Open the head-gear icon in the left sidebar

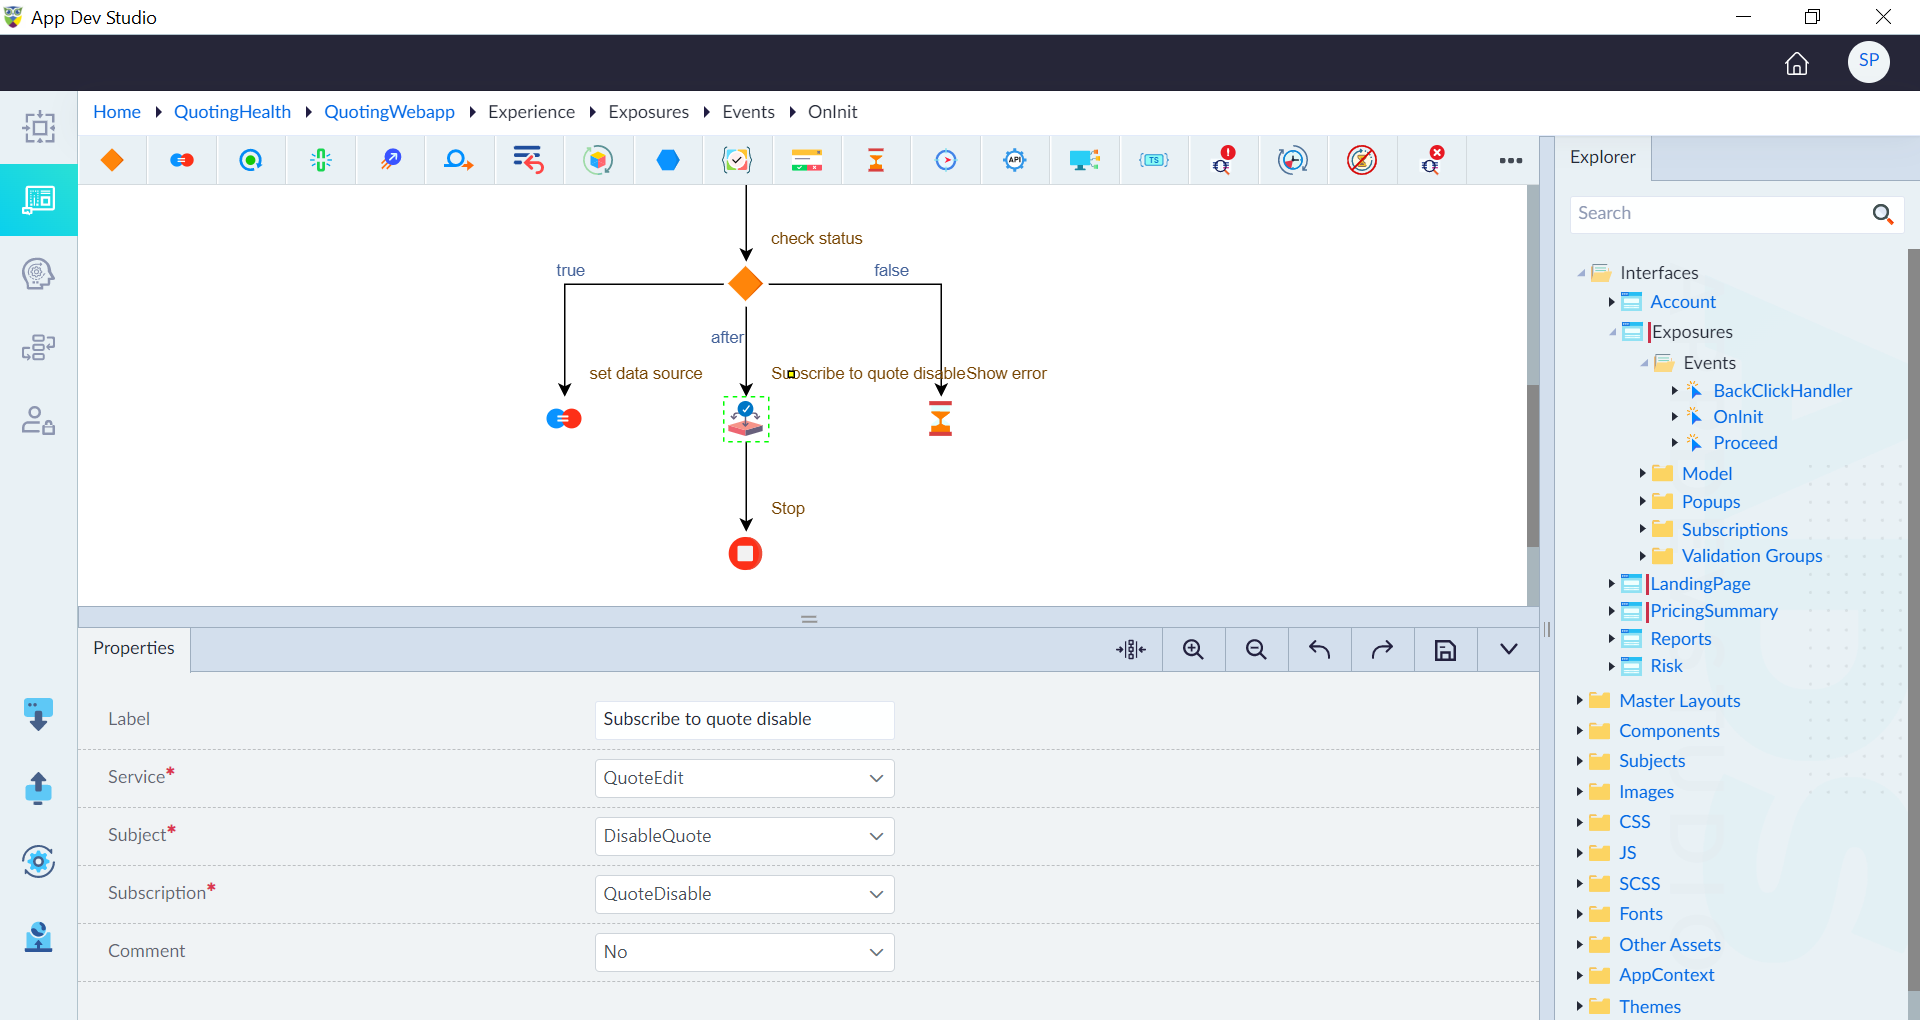pyautogui.click(x=38, y=274)
